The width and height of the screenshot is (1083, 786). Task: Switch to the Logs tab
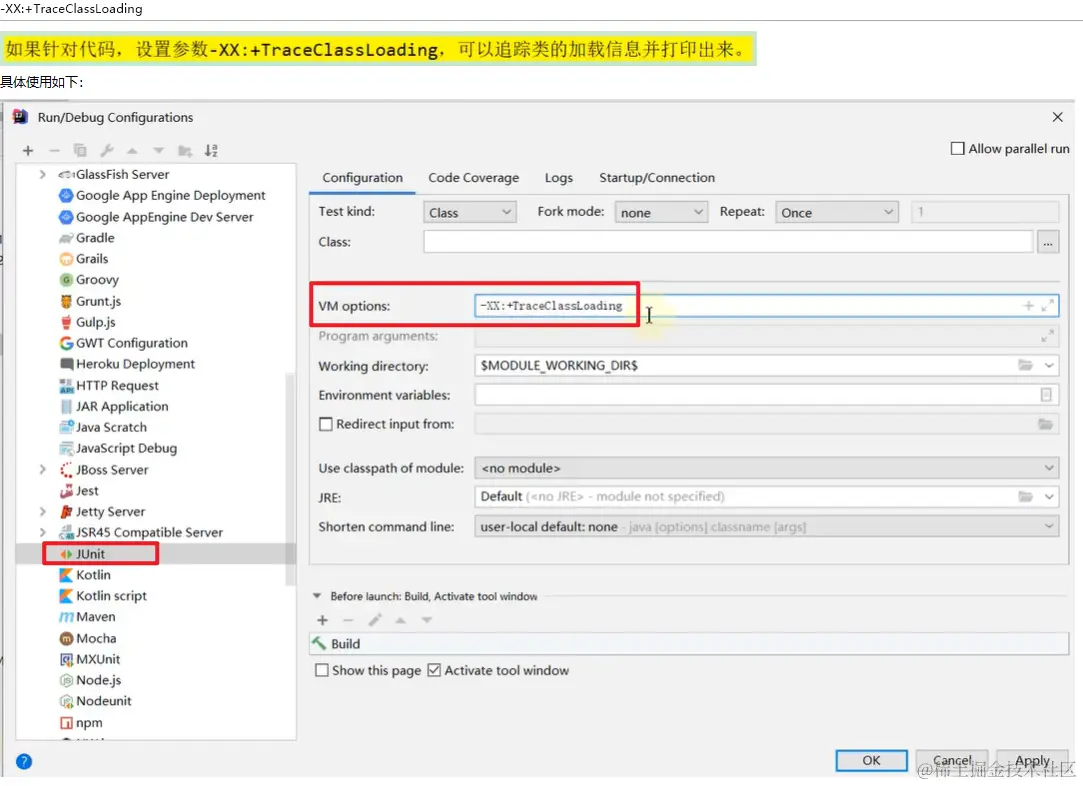pos(559,178)
